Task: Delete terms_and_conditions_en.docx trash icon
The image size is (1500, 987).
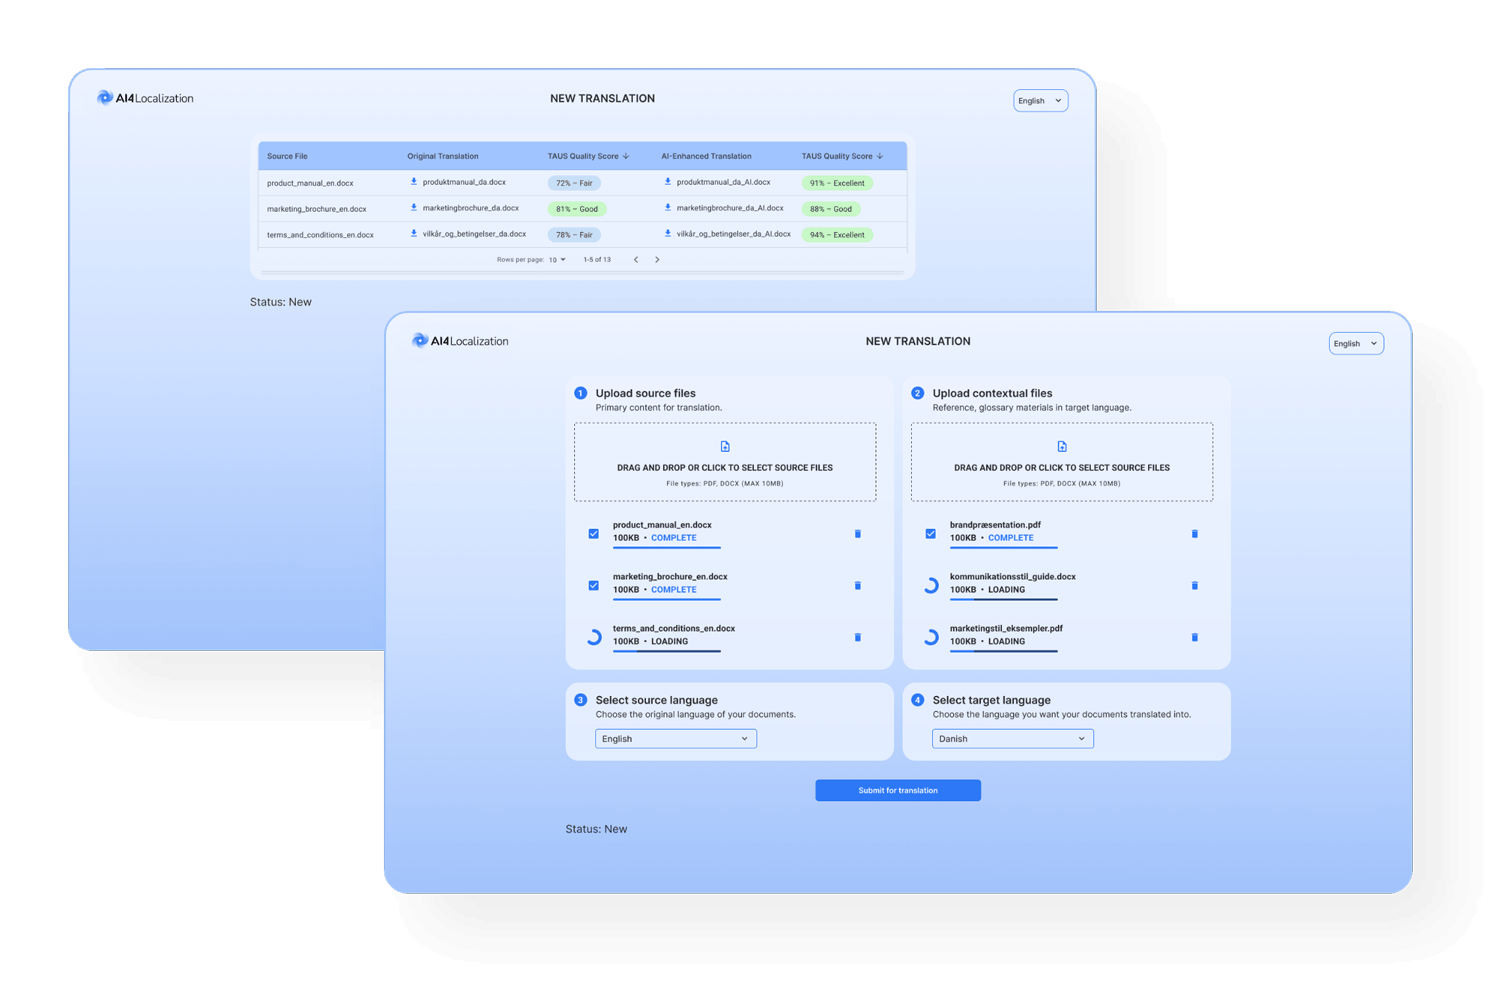Action: tap(857, 637)
